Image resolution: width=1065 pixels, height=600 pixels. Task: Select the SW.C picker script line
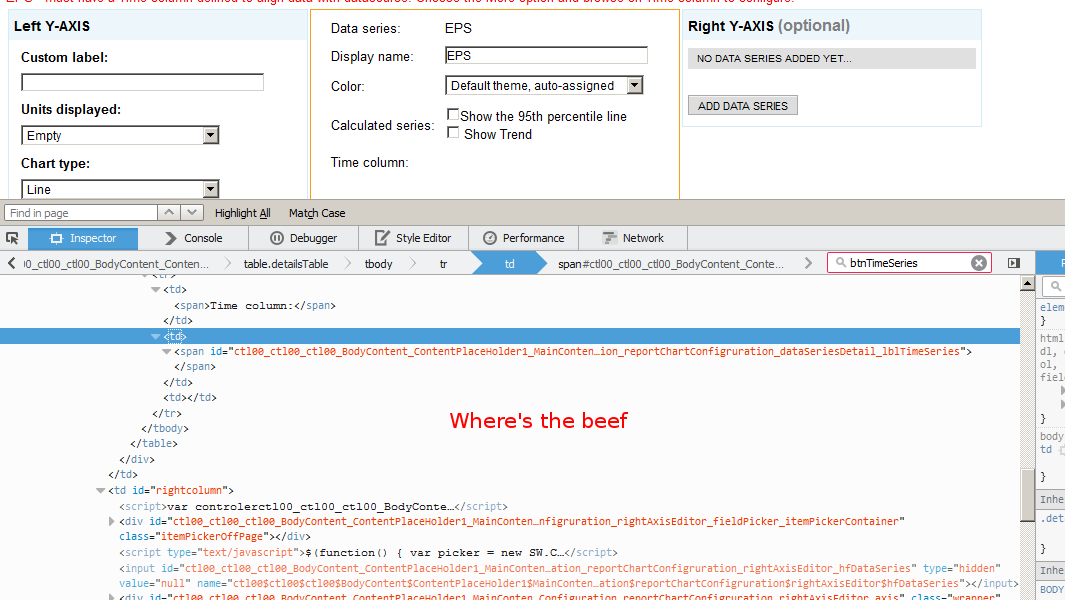point(368,552)
